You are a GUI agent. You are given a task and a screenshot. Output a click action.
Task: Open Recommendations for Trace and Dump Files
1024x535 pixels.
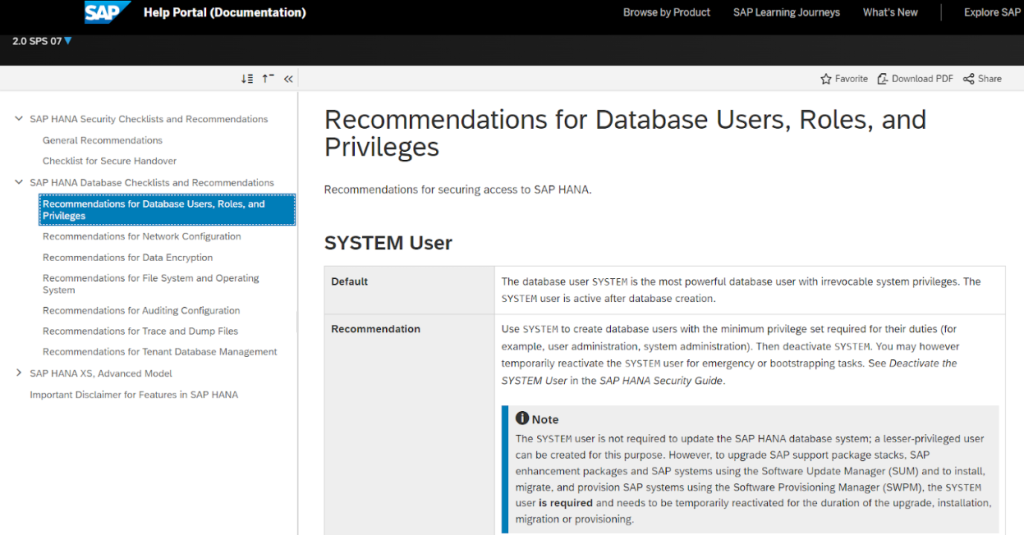tap(140, 331)
